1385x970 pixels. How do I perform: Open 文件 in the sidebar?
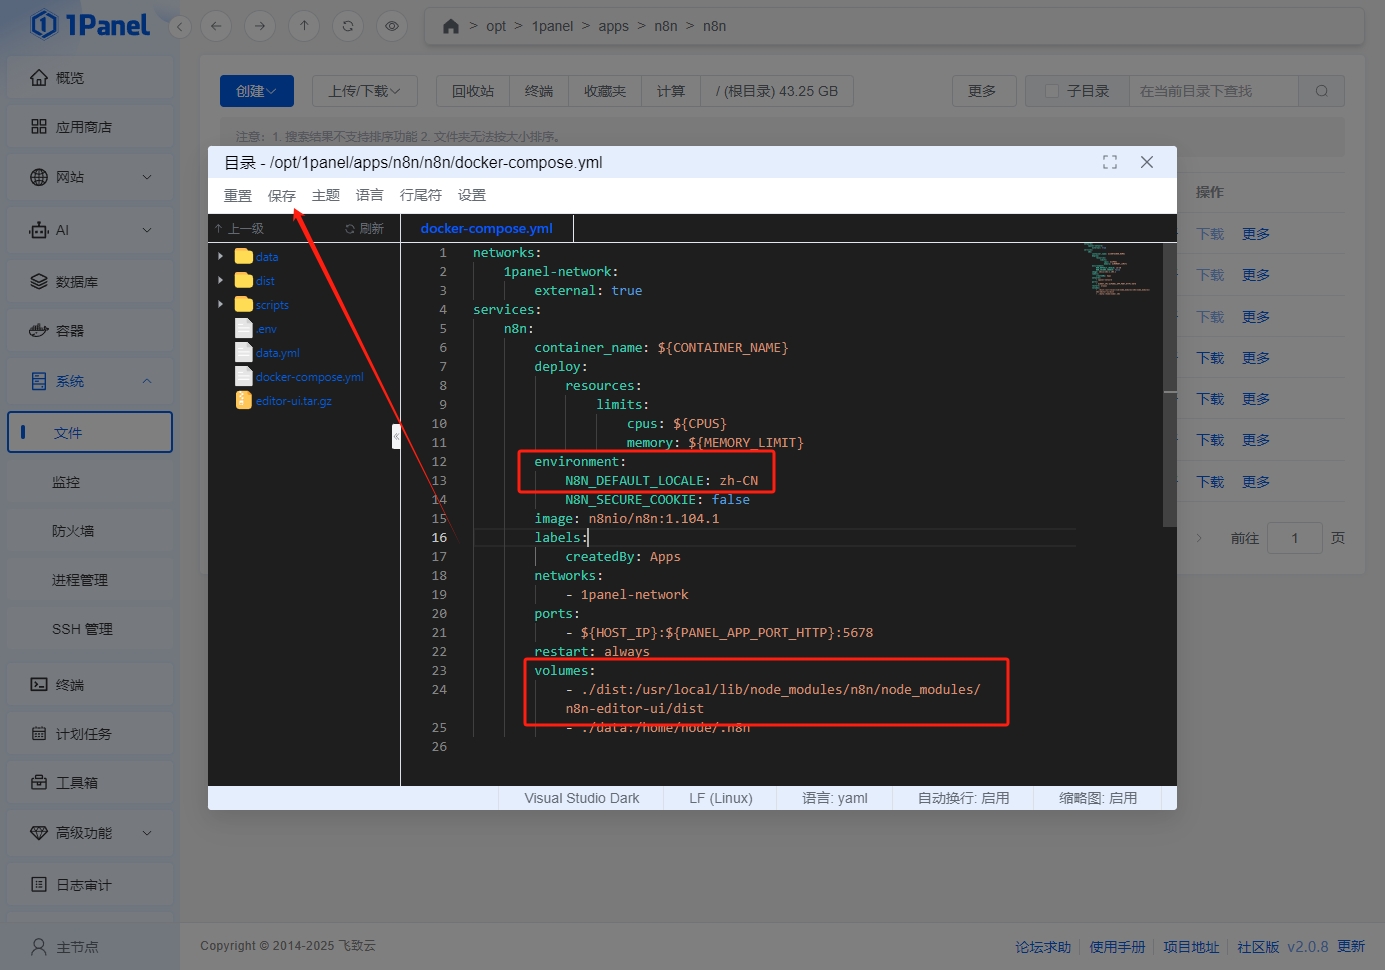tap(90, 432)
